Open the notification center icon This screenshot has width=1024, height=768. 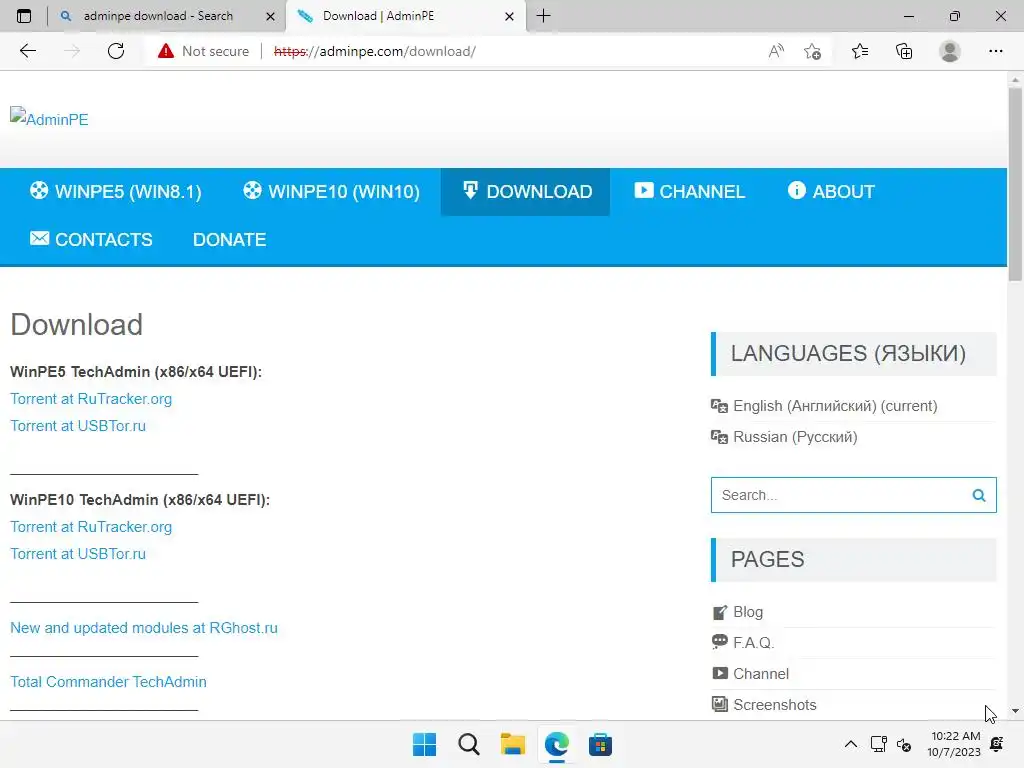click(x=997, y=744)
